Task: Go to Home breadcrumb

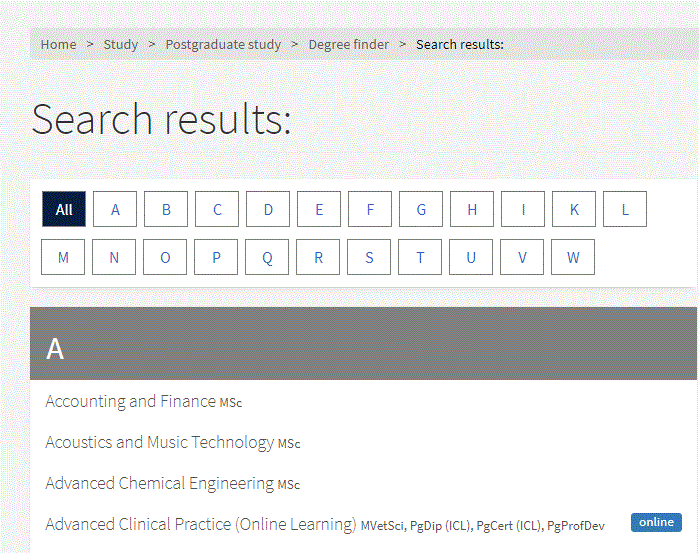Action: pos(58,45)
